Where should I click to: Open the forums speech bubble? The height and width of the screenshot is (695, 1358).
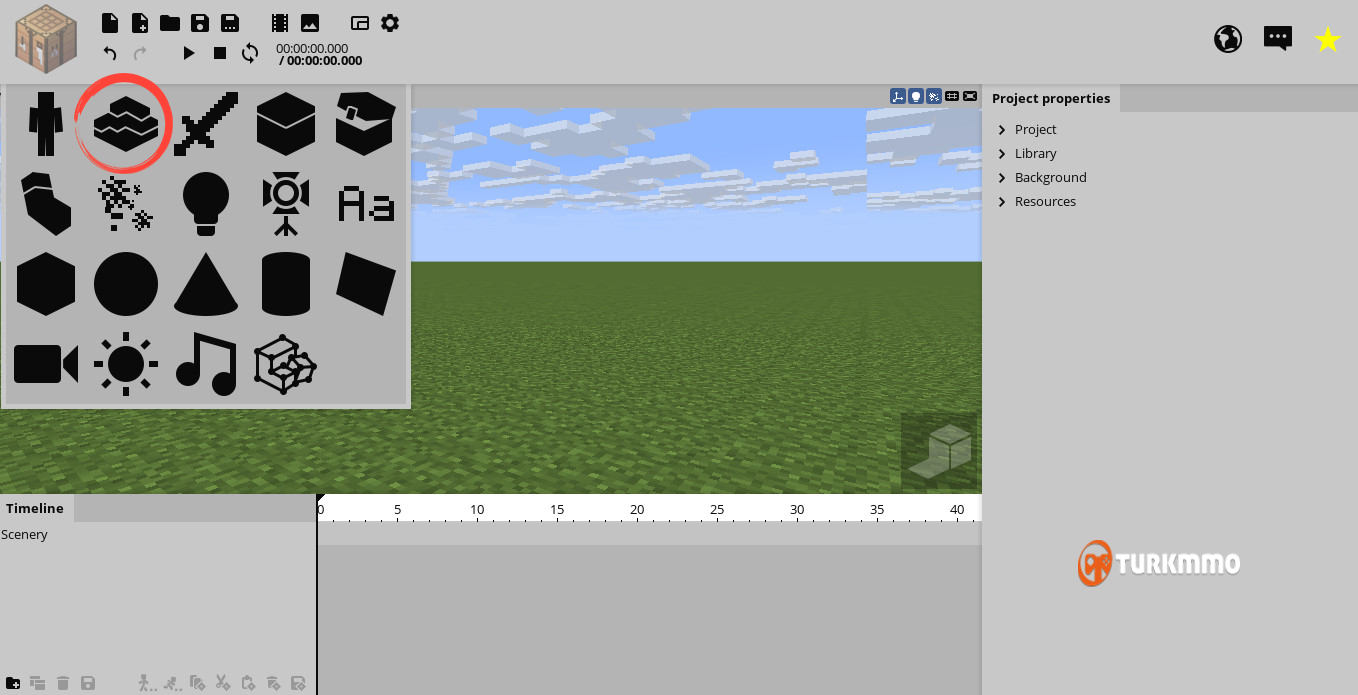click(x=1278, y=39)
